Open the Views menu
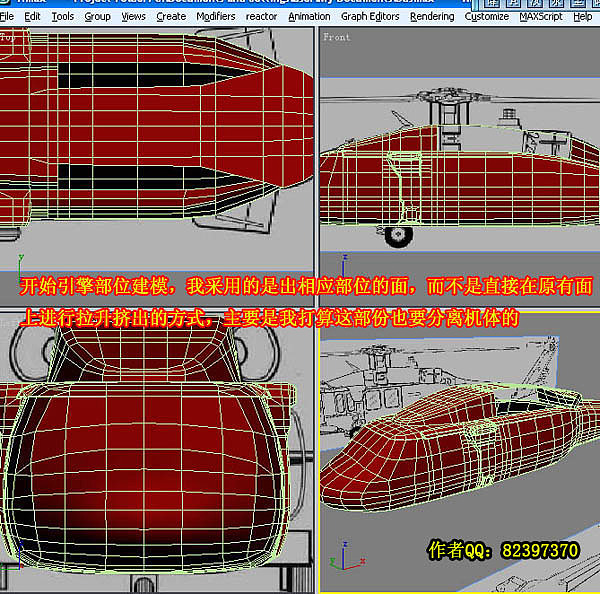The image size is (600, 594). pyautogui.click(x=134, y=17)
